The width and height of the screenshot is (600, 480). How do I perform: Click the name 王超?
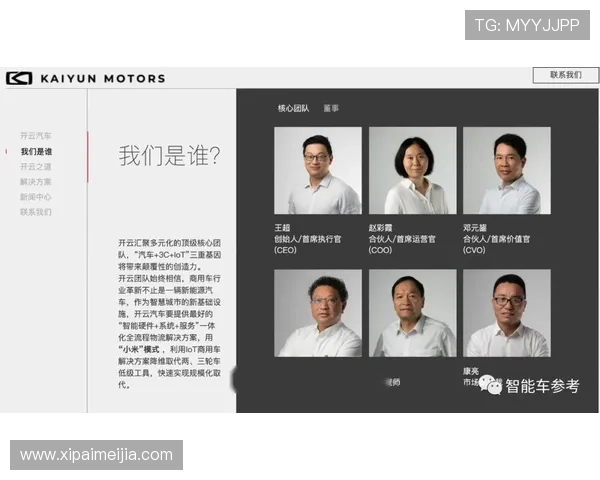[282, 228]
